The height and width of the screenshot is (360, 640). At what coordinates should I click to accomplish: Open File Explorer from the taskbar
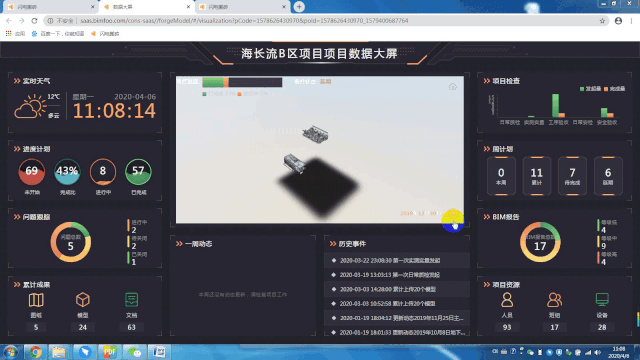pyautogui.click(x=59, y=352)
